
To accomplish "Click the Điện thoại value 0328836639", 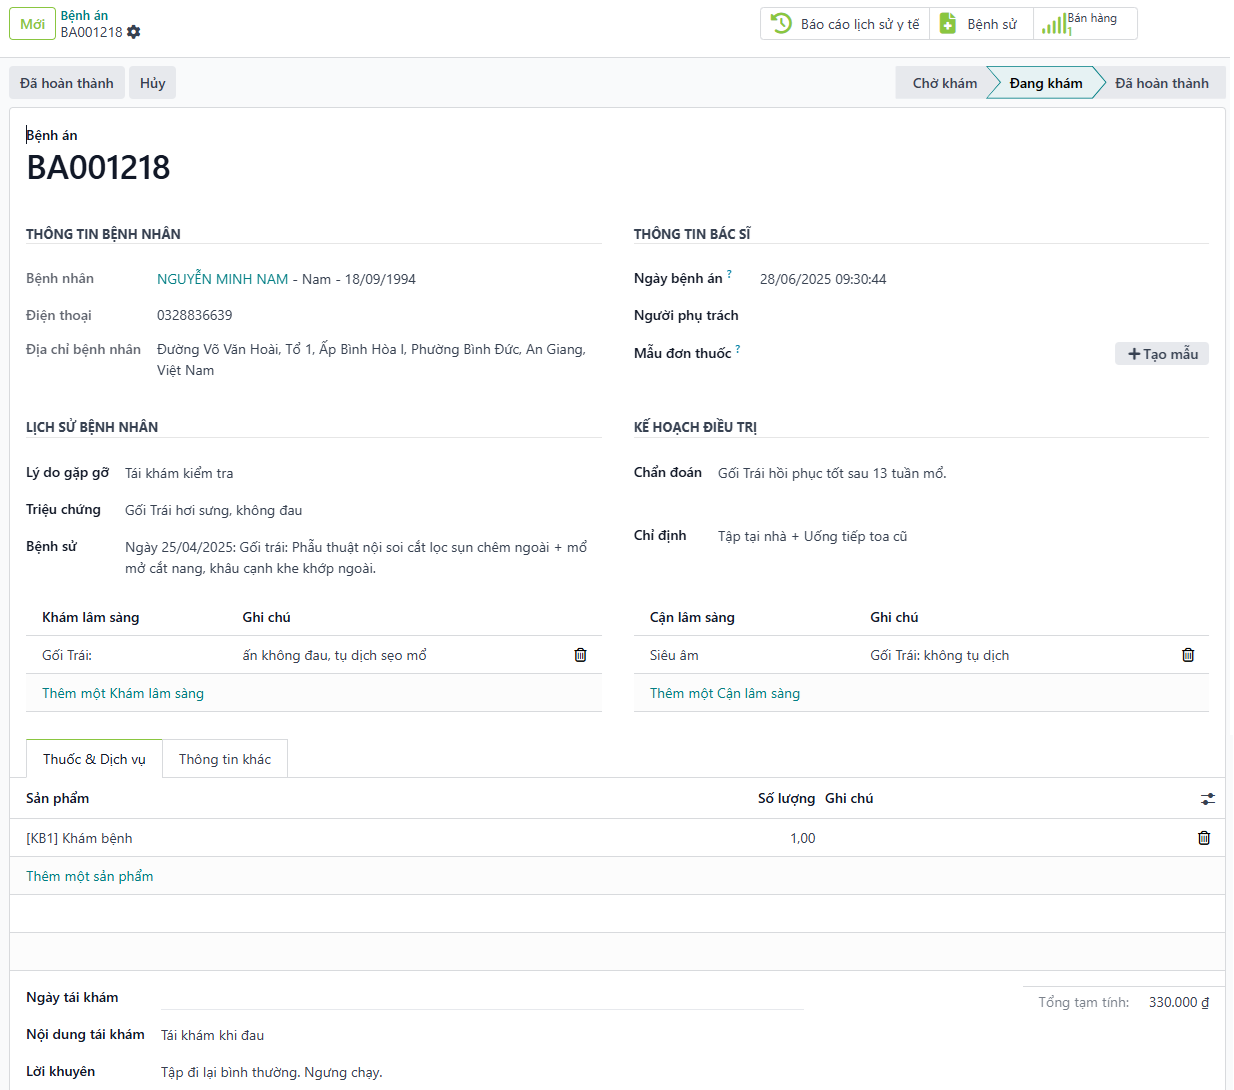I will tap(195, 315).
